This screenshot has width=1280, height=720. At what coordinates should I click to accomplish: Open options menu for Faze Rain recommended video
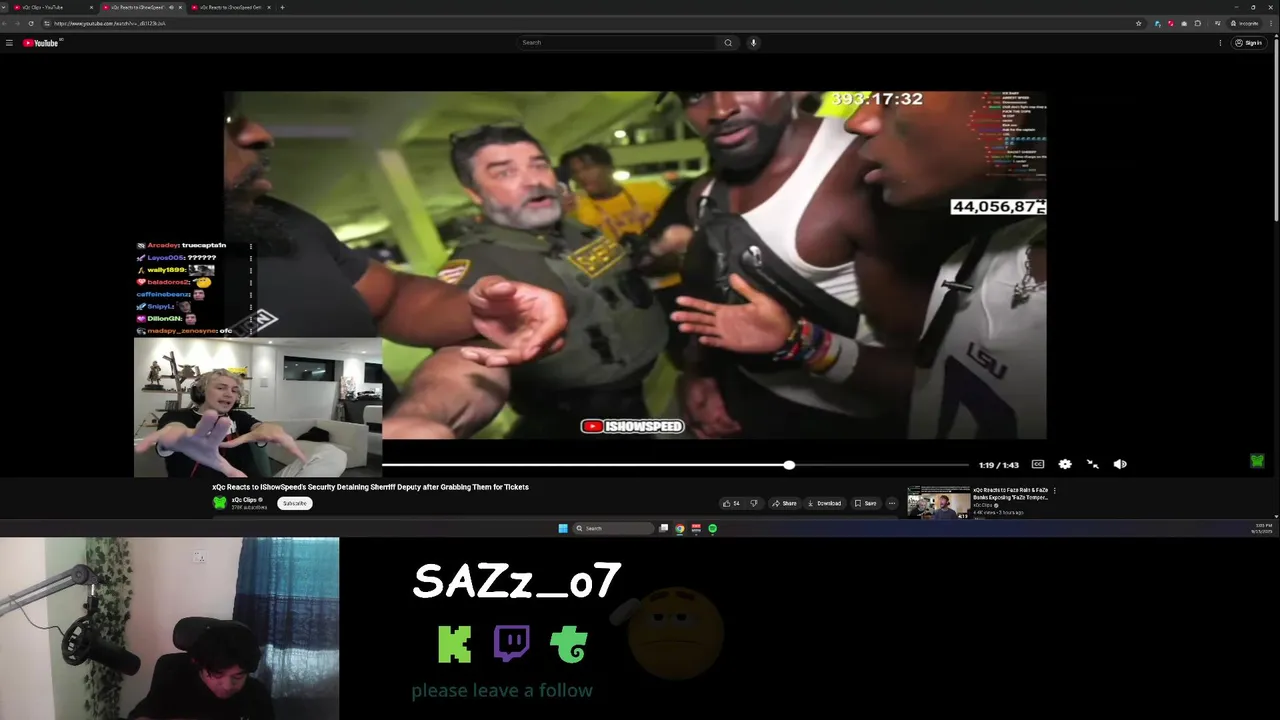pyautogui.click(x=1054, y=491)
